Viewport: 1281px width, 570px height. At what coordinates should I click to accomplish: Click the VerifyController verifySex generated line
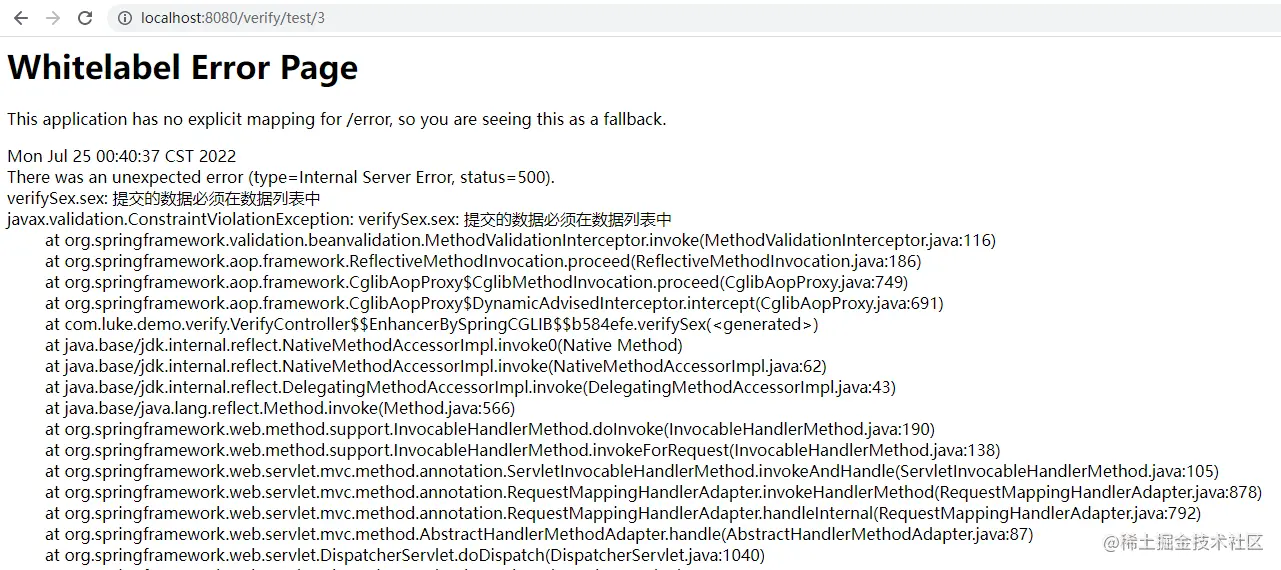(431, 324)
